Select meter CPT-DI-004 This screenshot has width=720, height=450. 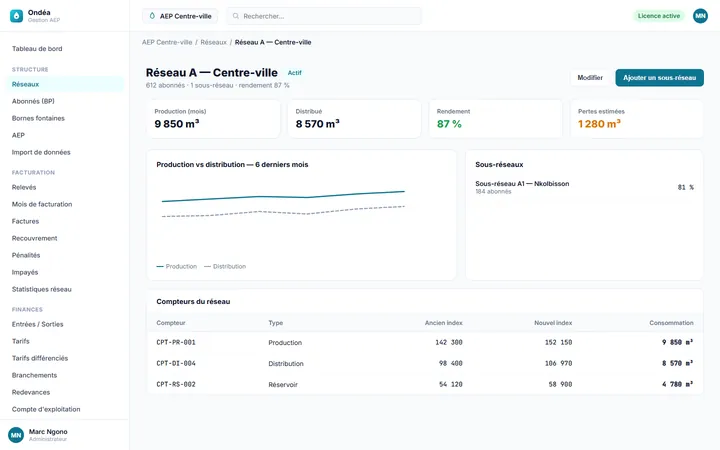176,363
